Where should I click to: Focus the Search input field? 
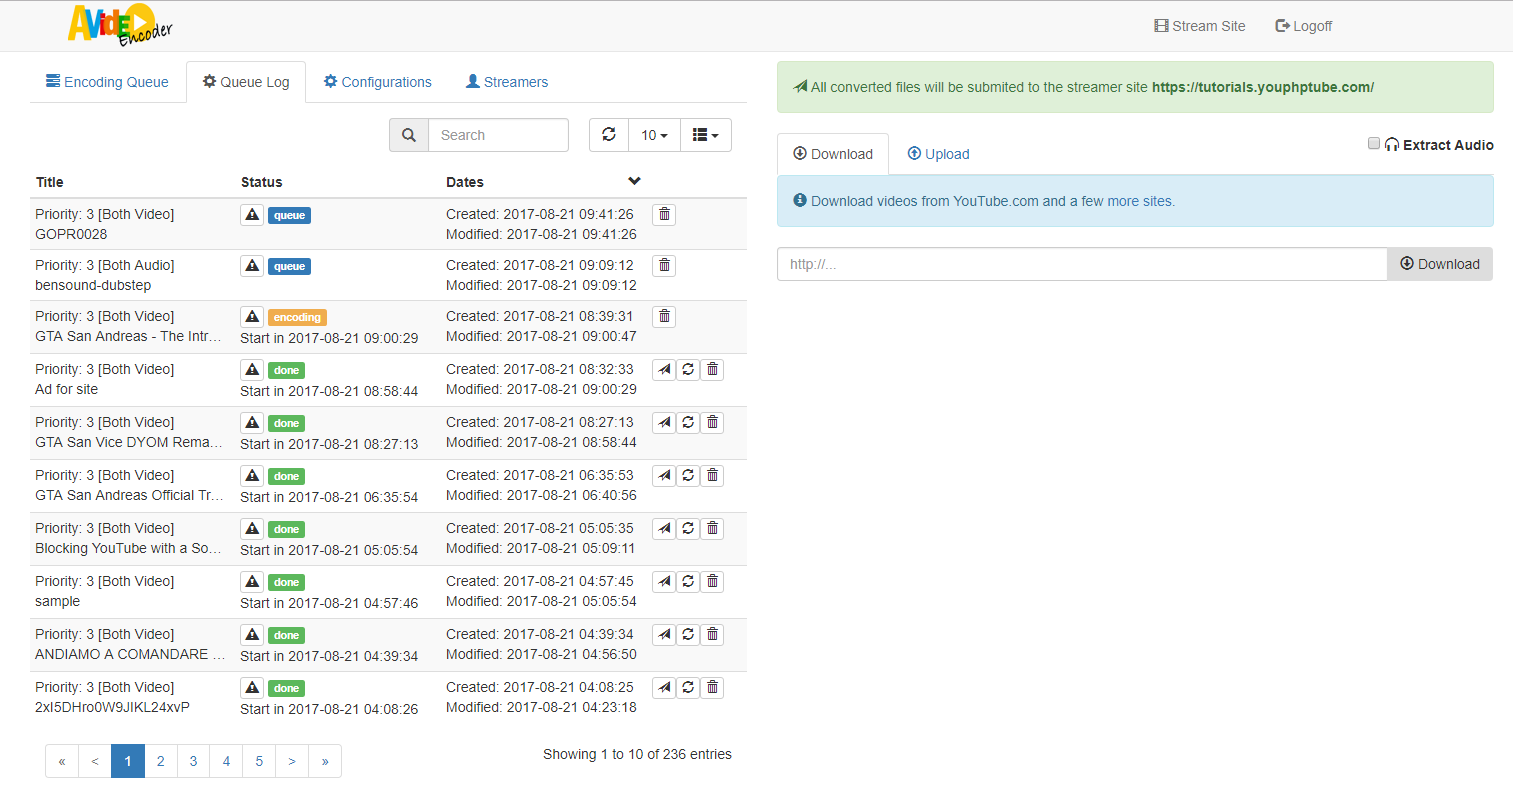pyautogui.click(x=498, y=135)
